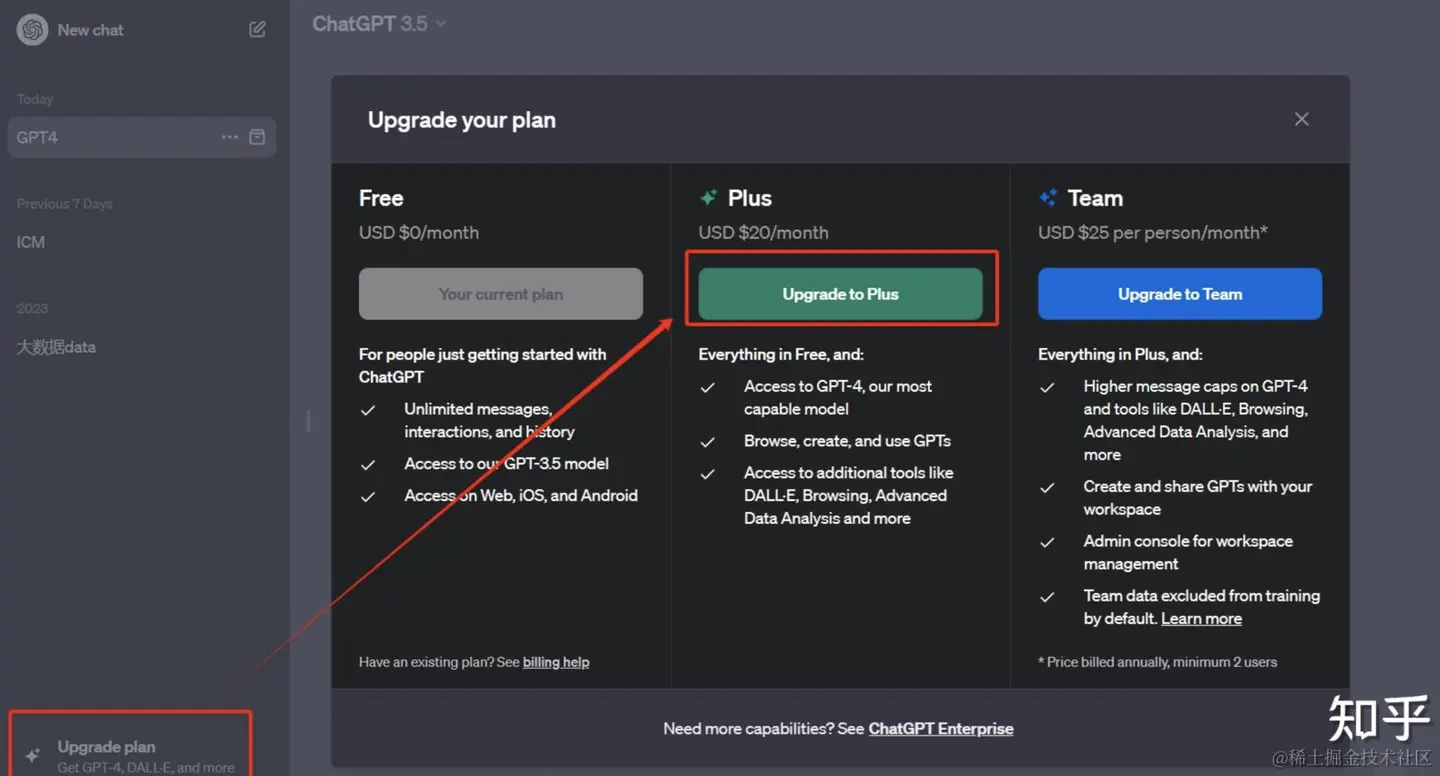Viewport: 1440px width, 776px height.
Task: Close the Upgrade your plan dialog
Action: (x=1301, y=119)
